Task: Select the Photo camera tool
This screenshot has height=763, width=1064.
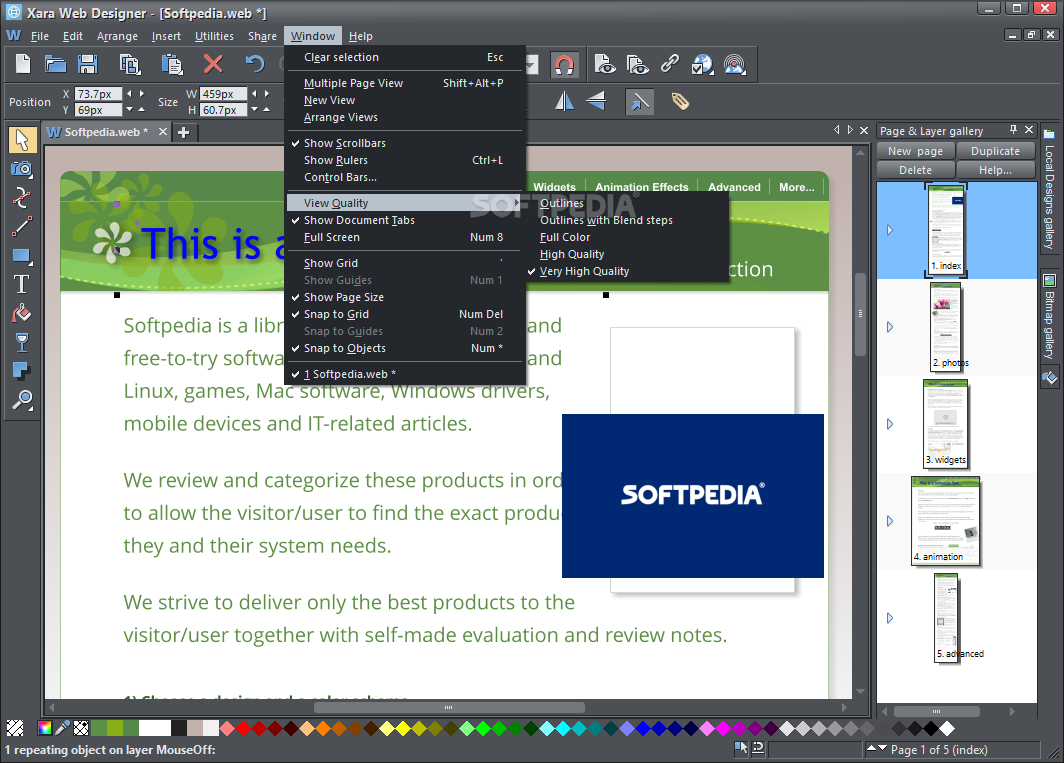Action: 22,169
